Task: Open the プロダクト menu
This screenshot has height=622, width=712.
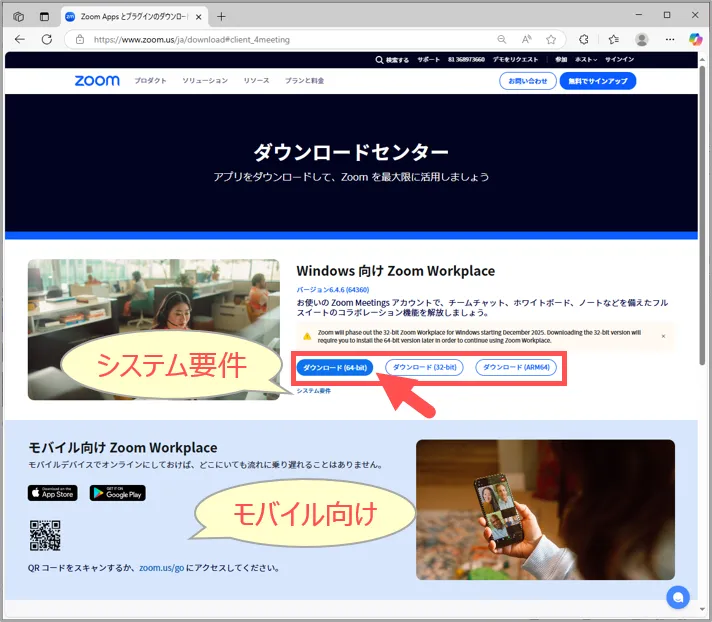Action: (150, 81)
